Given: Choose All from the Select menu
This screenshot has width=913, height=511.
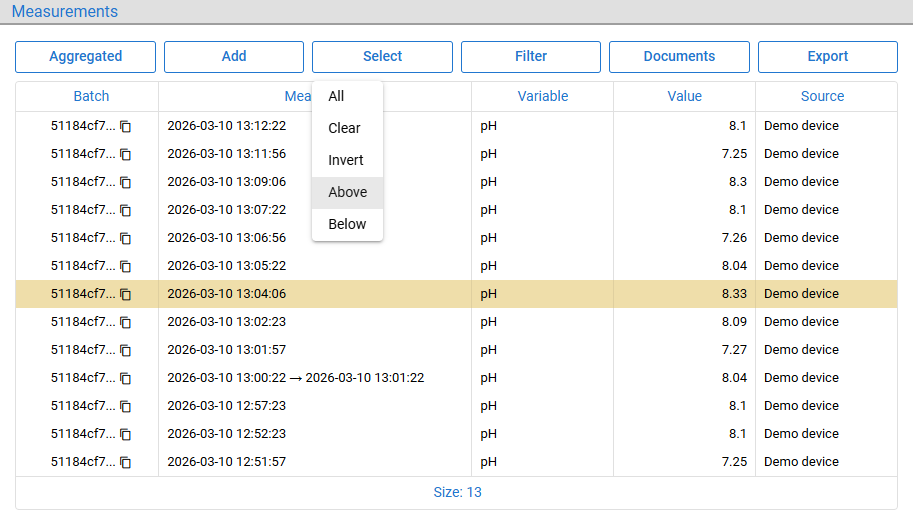Looking at the screenshot, I should [x=348, y=96].
